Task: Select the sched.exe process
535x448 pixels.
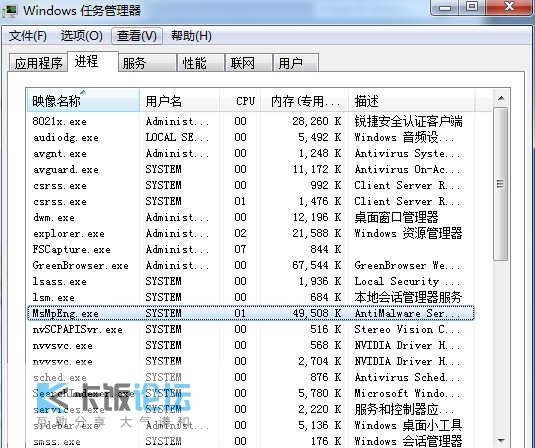Action: (x=250, y=377)
